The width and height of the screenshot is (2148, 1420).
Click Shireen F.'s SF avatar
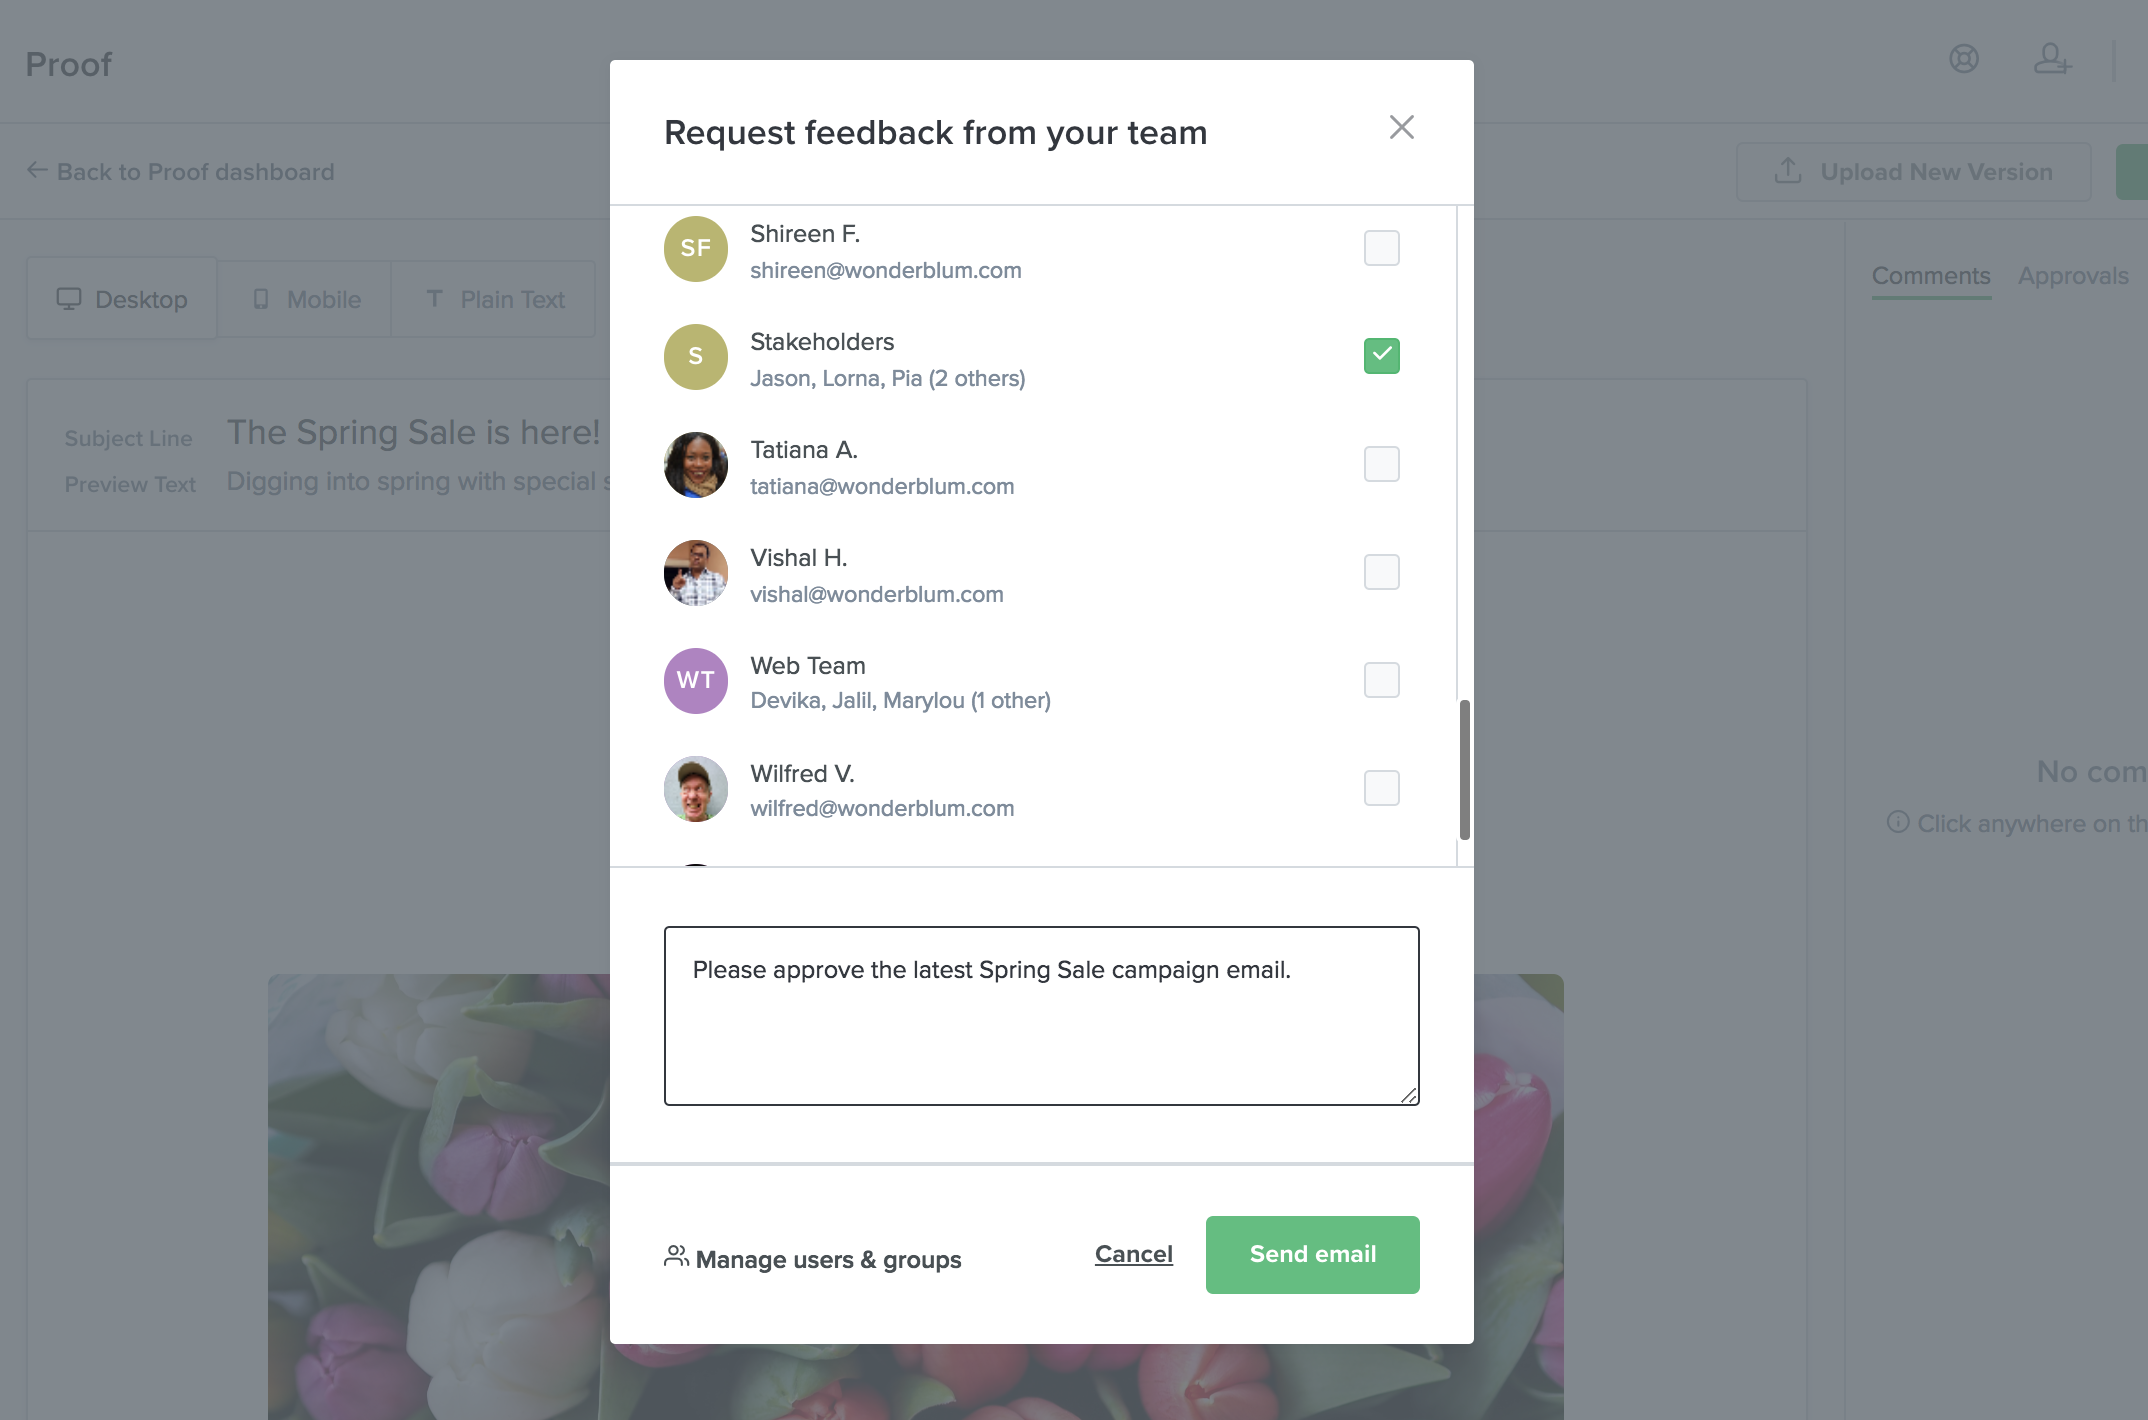click(x=695, y=249)
